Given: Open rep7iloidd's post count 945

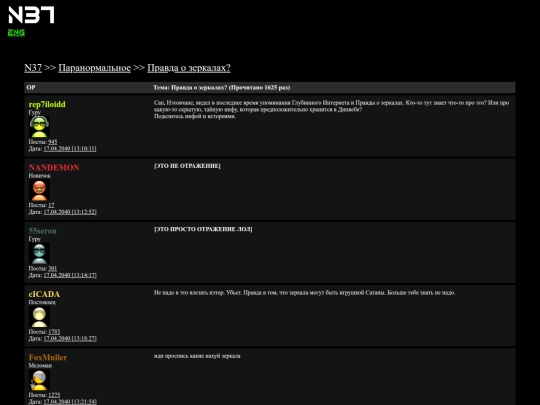Looking at the screenshot, I should (53, 142).
